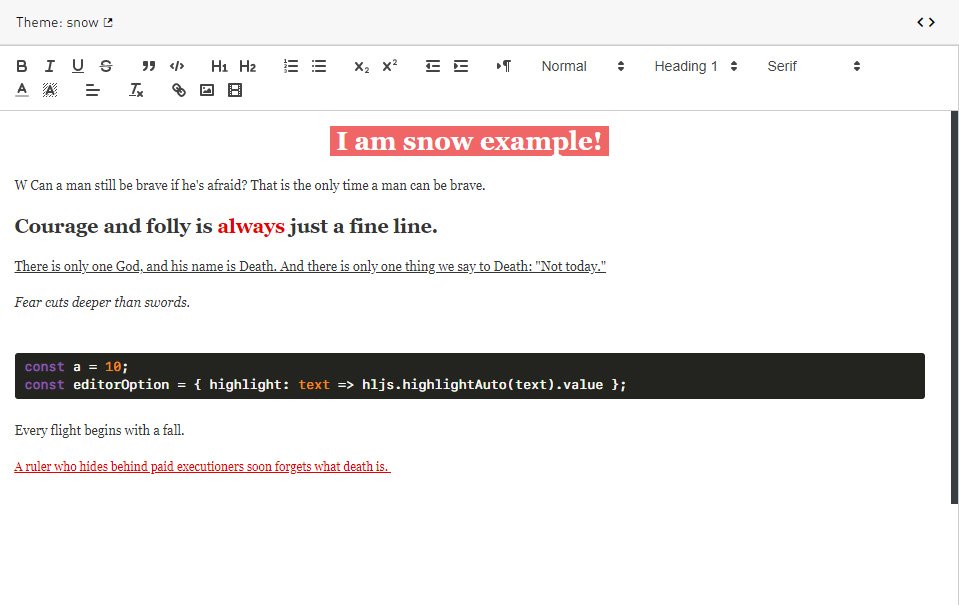Create an ordered numbered list
959x605 pixels.
tap(291, 66)
